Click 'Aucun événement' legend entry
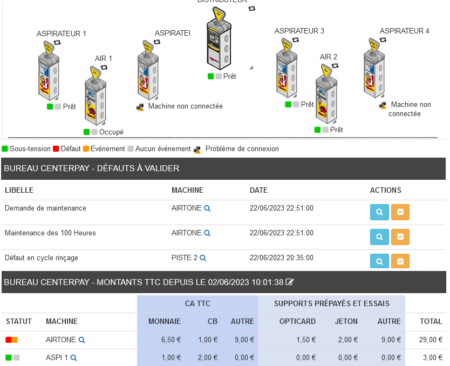This screenshot has width=450, height=366. click(x=159, y=149)
